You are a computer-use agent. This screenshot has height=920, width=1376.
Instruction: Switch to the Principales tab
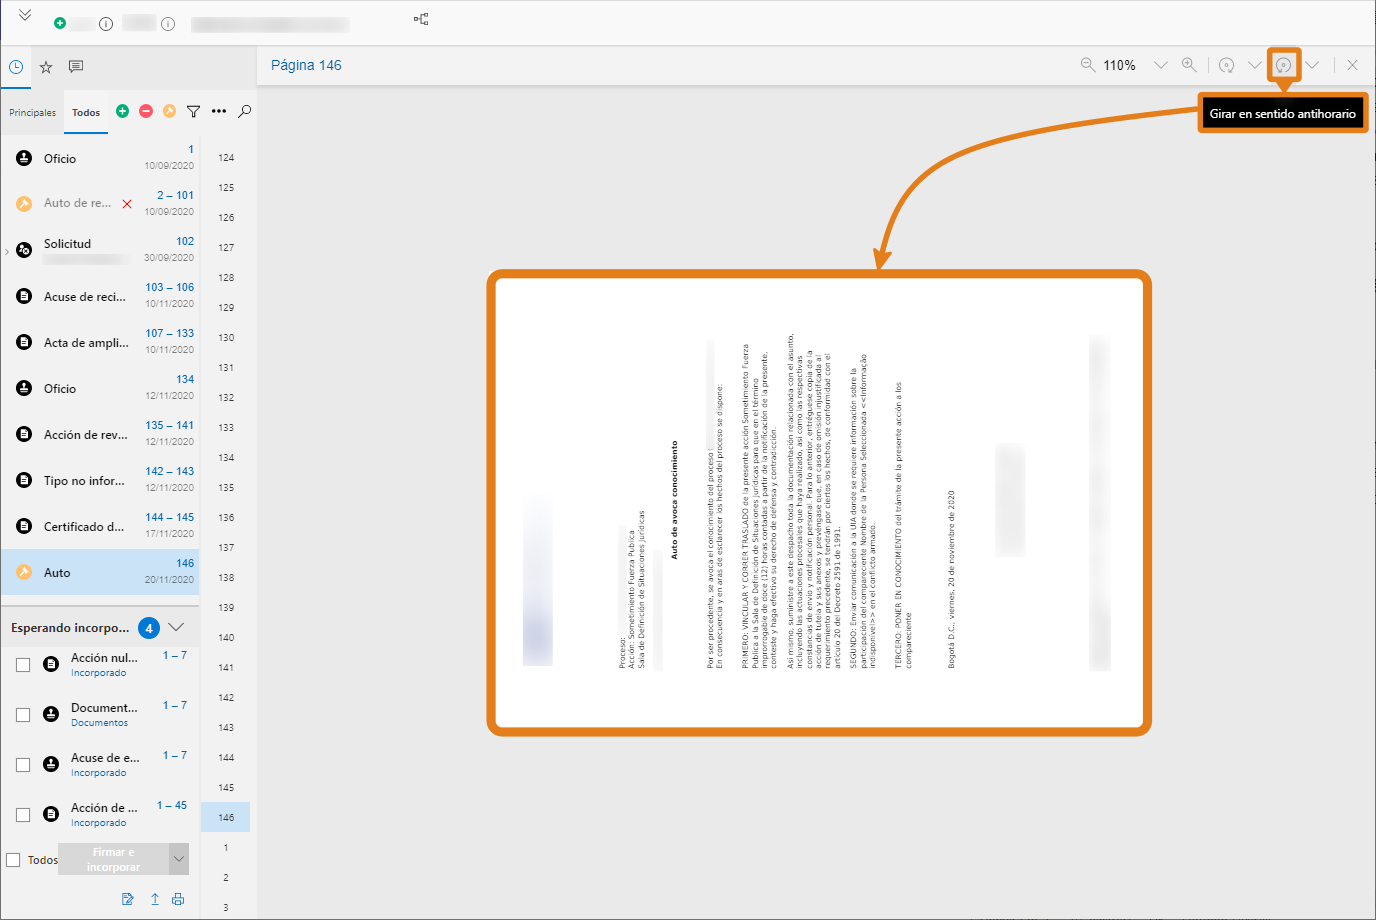tap(32, 113)
